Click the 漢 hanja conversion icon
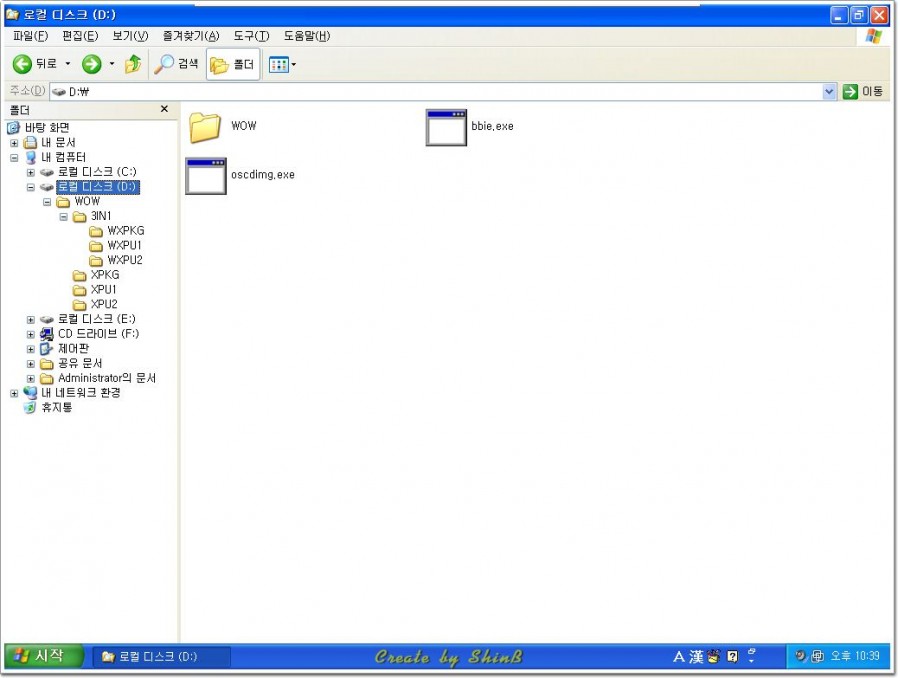Screen dimensions: 900x678 coord(696,657)
